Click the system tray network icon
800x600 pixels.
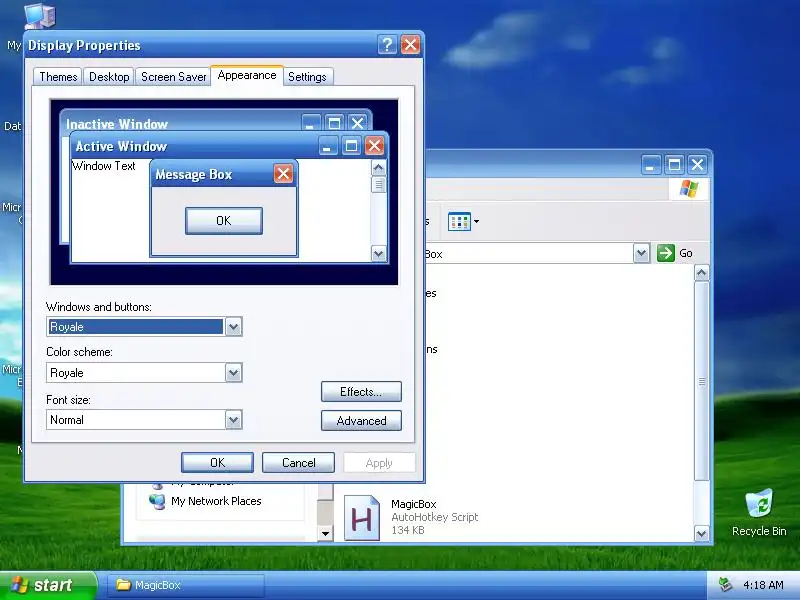point(724,584)
